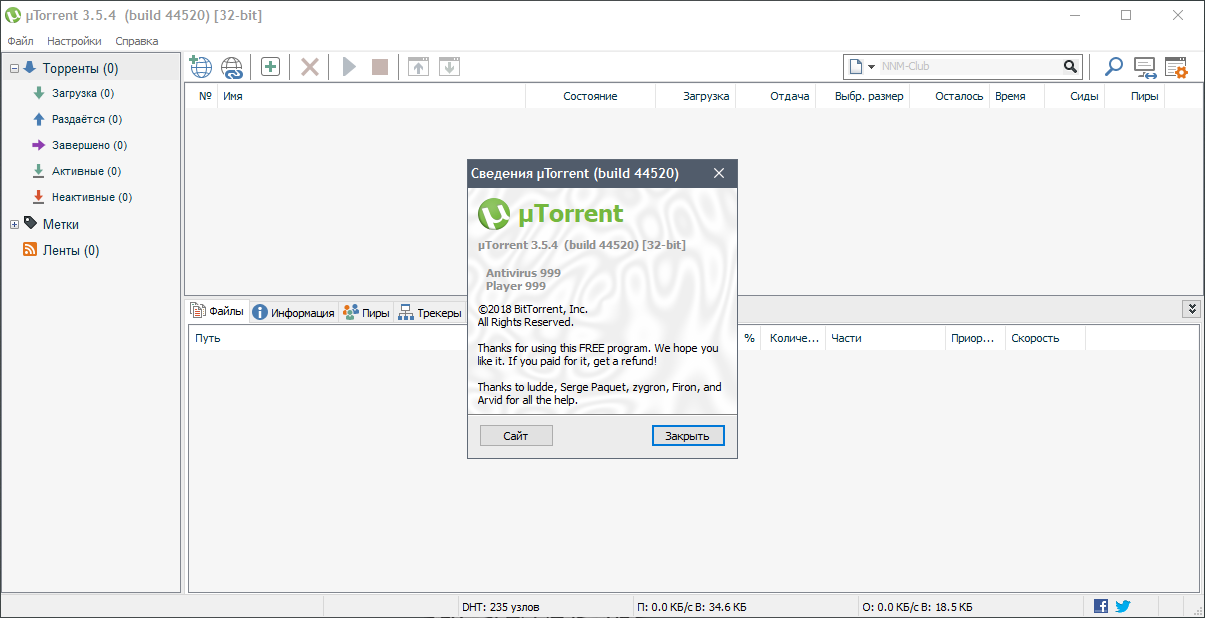Open the Настройки menu
The image size is (1205, 618).
coord(74,41)
